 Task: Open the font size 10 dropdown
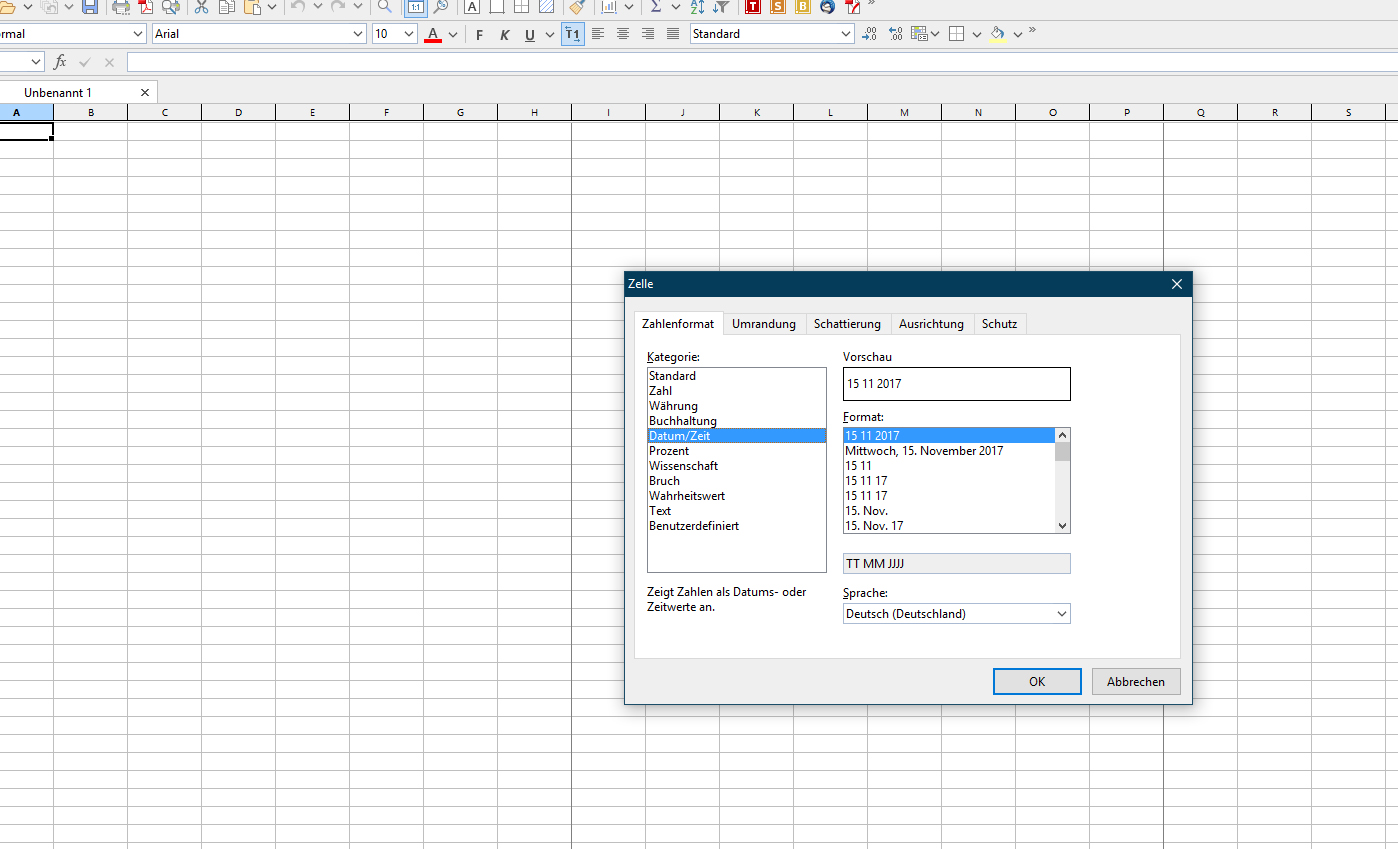pos(408,34)
